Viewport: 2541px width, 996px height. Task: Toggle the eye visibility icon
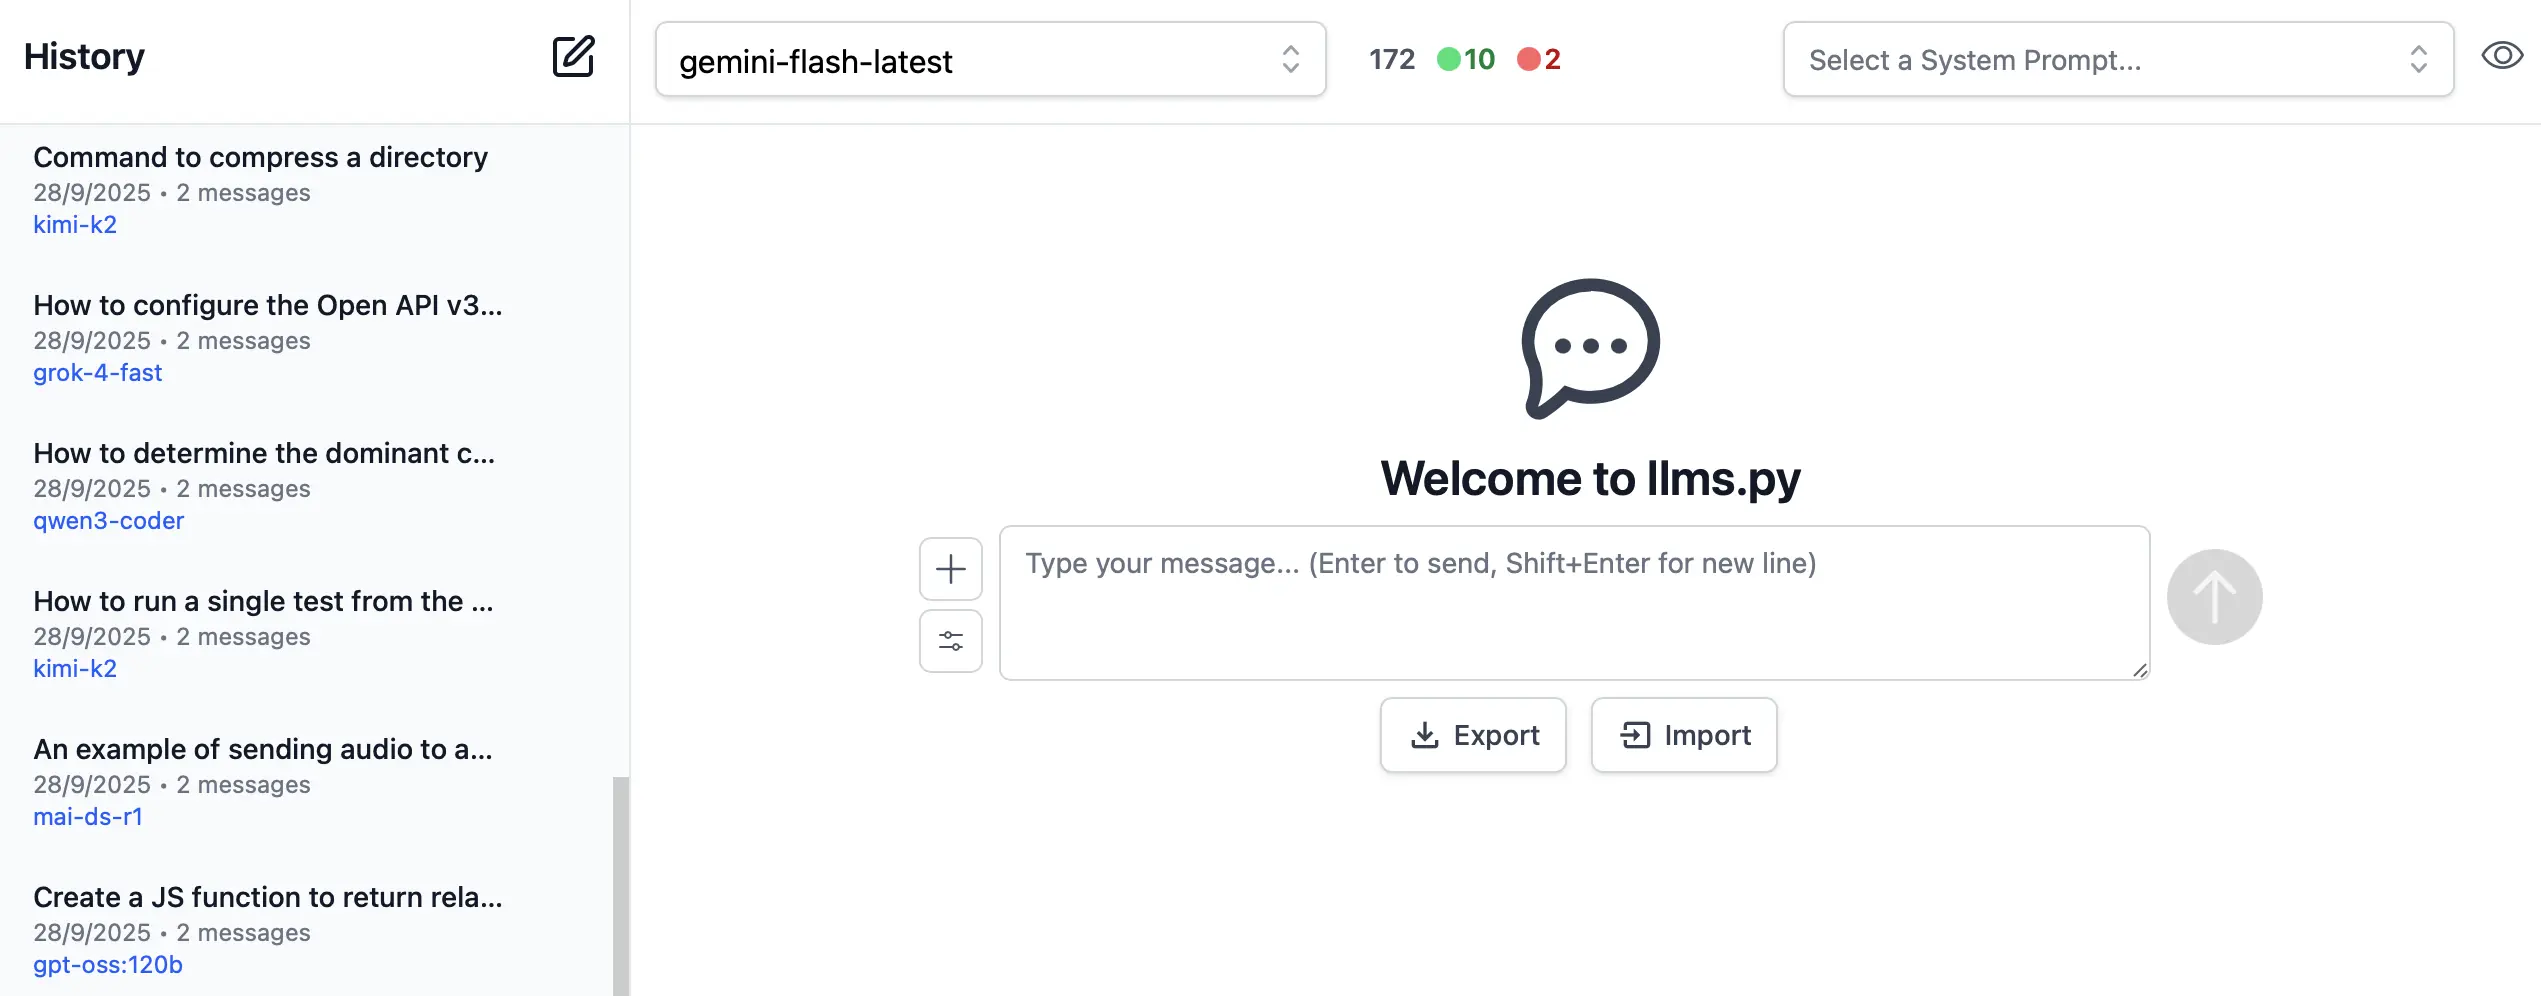point(2501,56)
